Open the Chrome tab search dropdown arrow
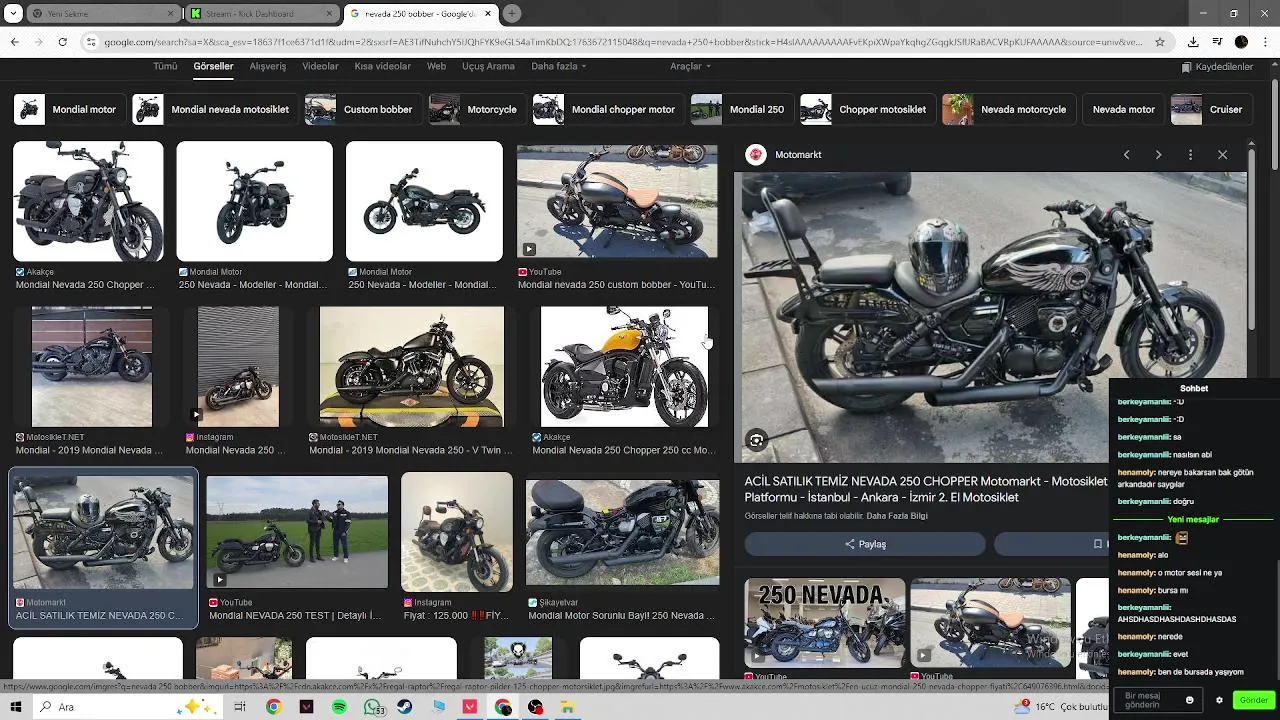 [14, 14]
